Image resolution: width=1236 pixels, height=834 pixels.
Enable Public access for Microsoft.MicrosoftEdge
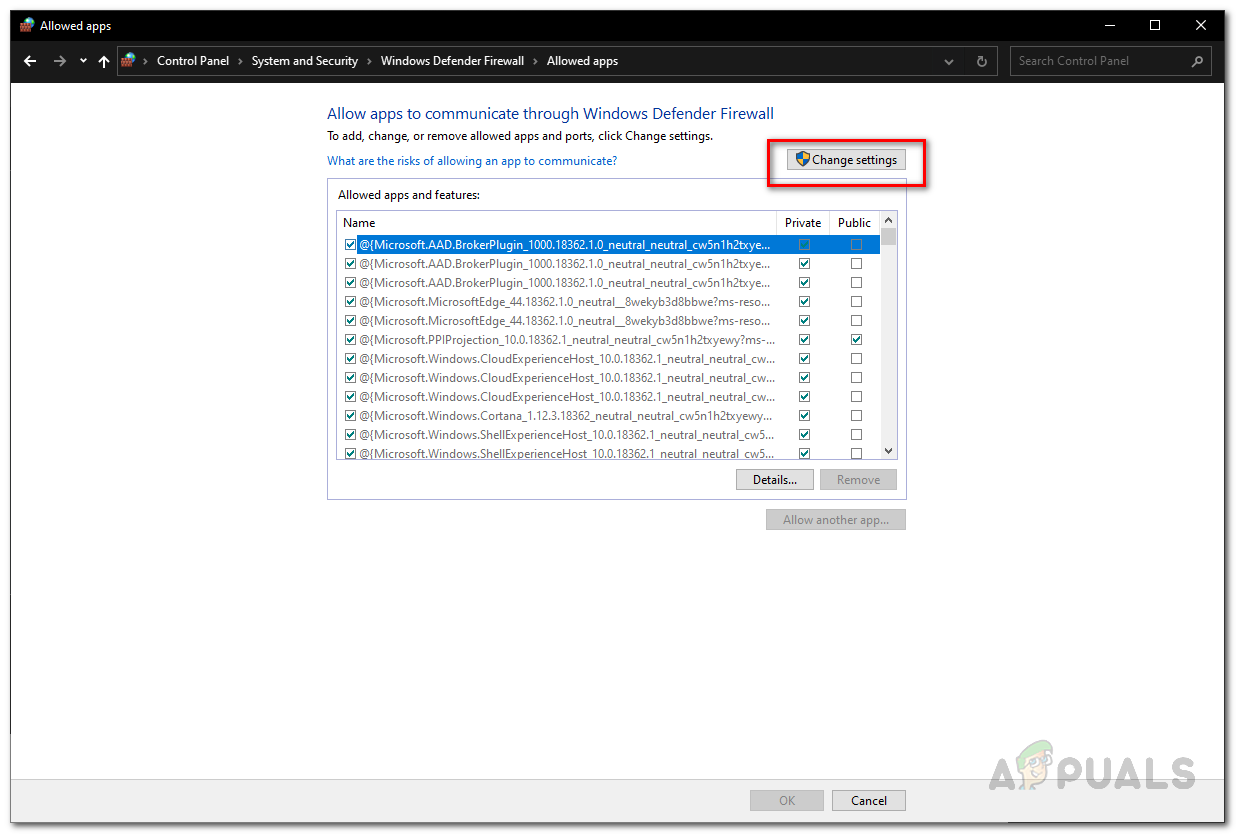(856, 301)
